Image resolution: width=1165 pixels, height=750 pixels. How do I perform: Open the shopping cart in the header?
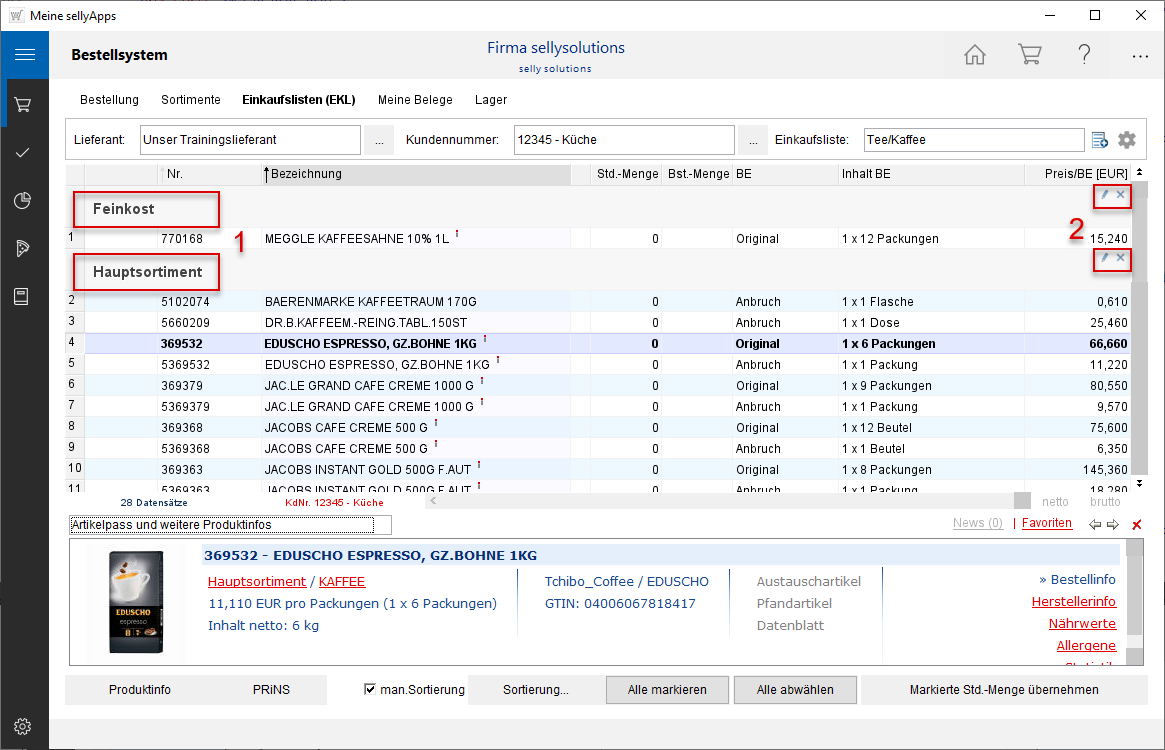tap(1029, 55)
